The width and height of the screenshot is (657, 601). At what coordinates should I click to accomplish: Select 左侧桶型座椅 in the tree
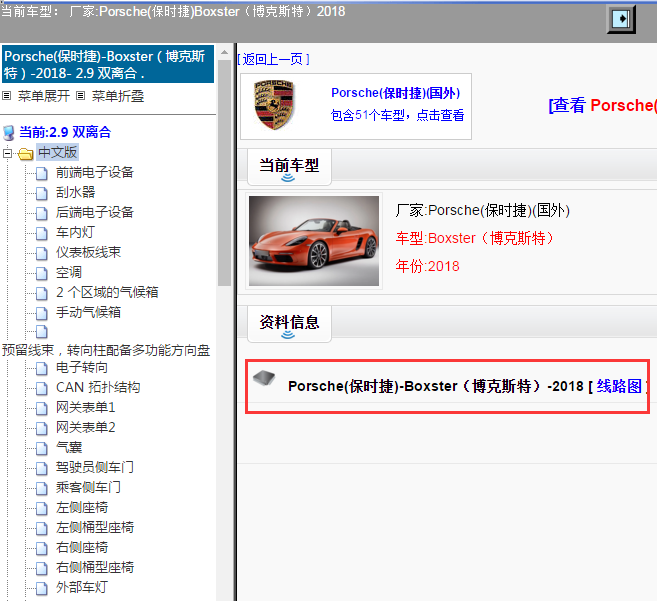95,527
